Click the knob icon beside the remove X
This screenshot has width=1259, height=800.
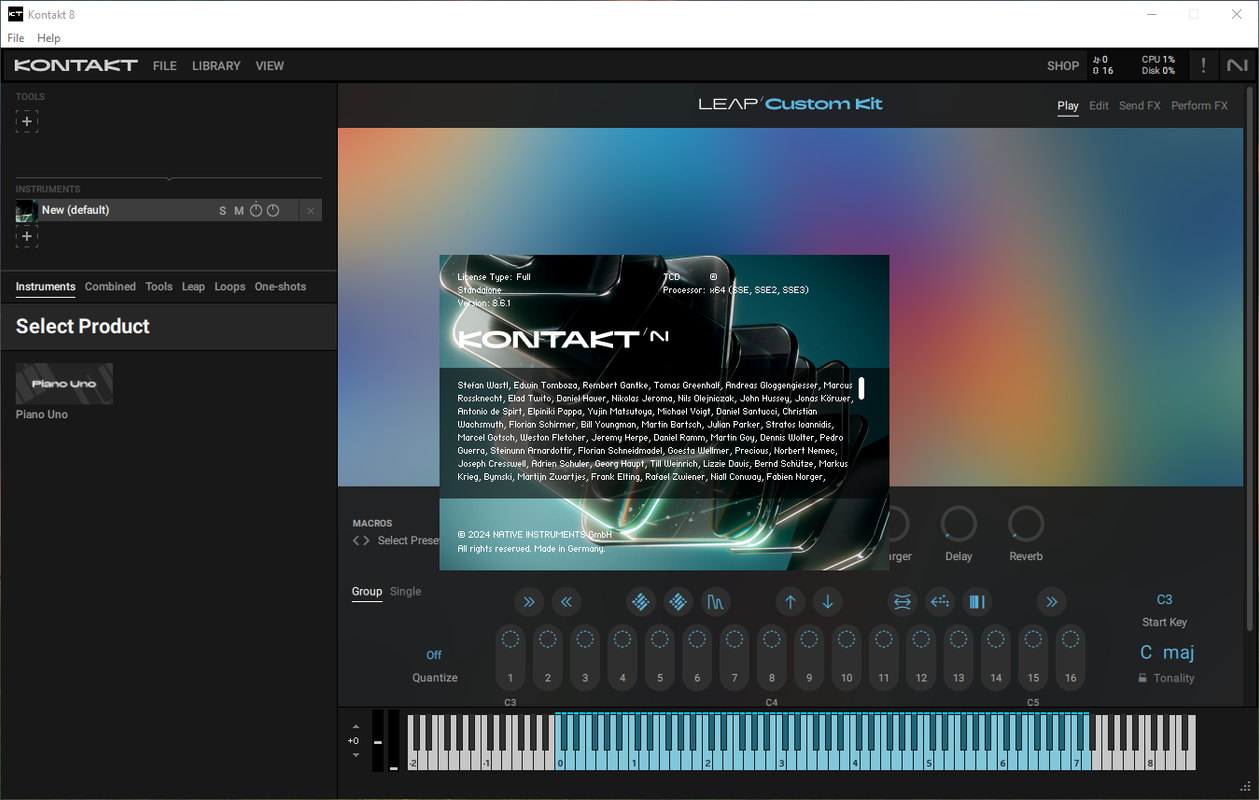click(x=273, y=210)
